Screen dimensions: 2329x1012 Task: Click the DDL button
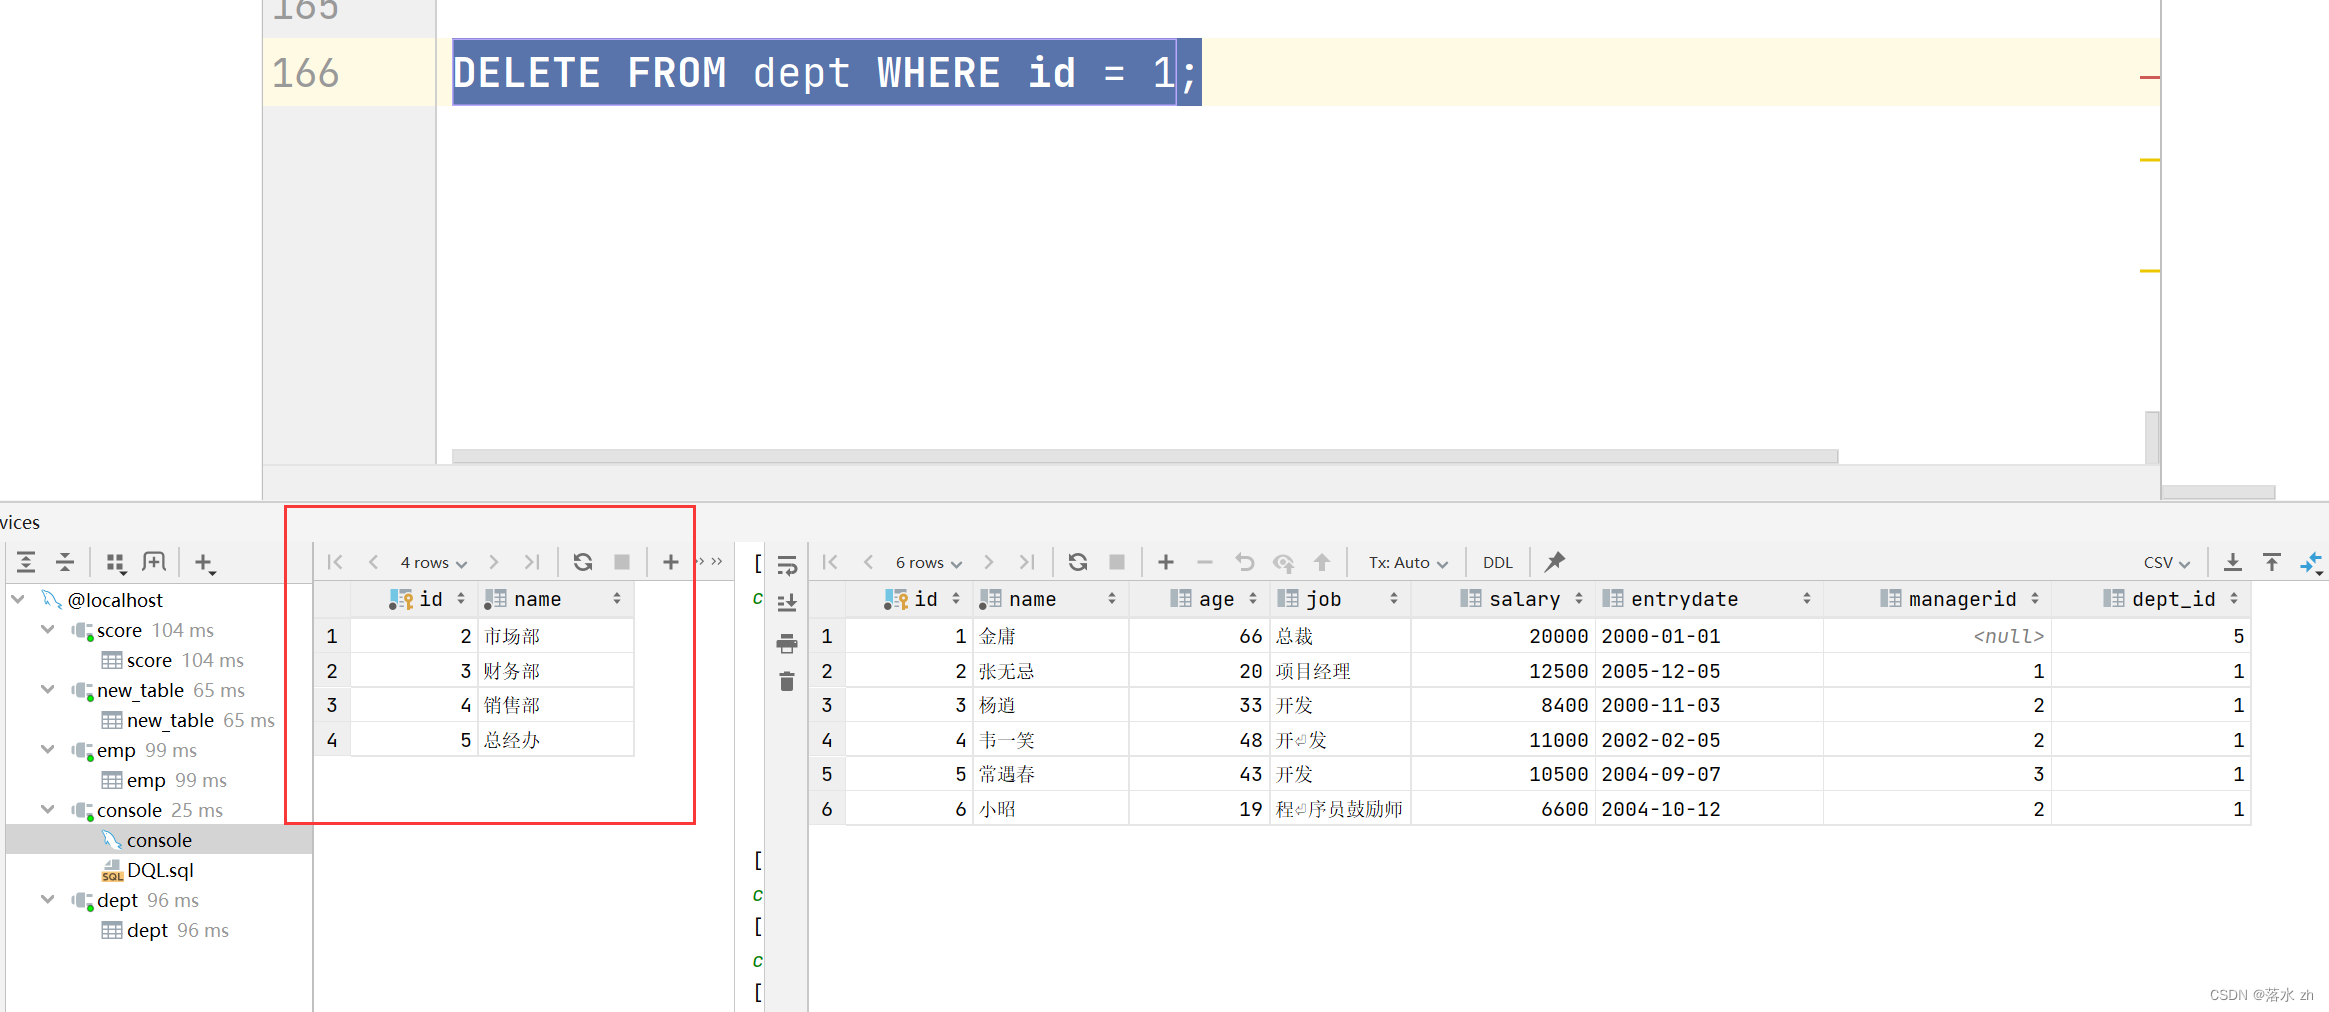coord(1497,563)
